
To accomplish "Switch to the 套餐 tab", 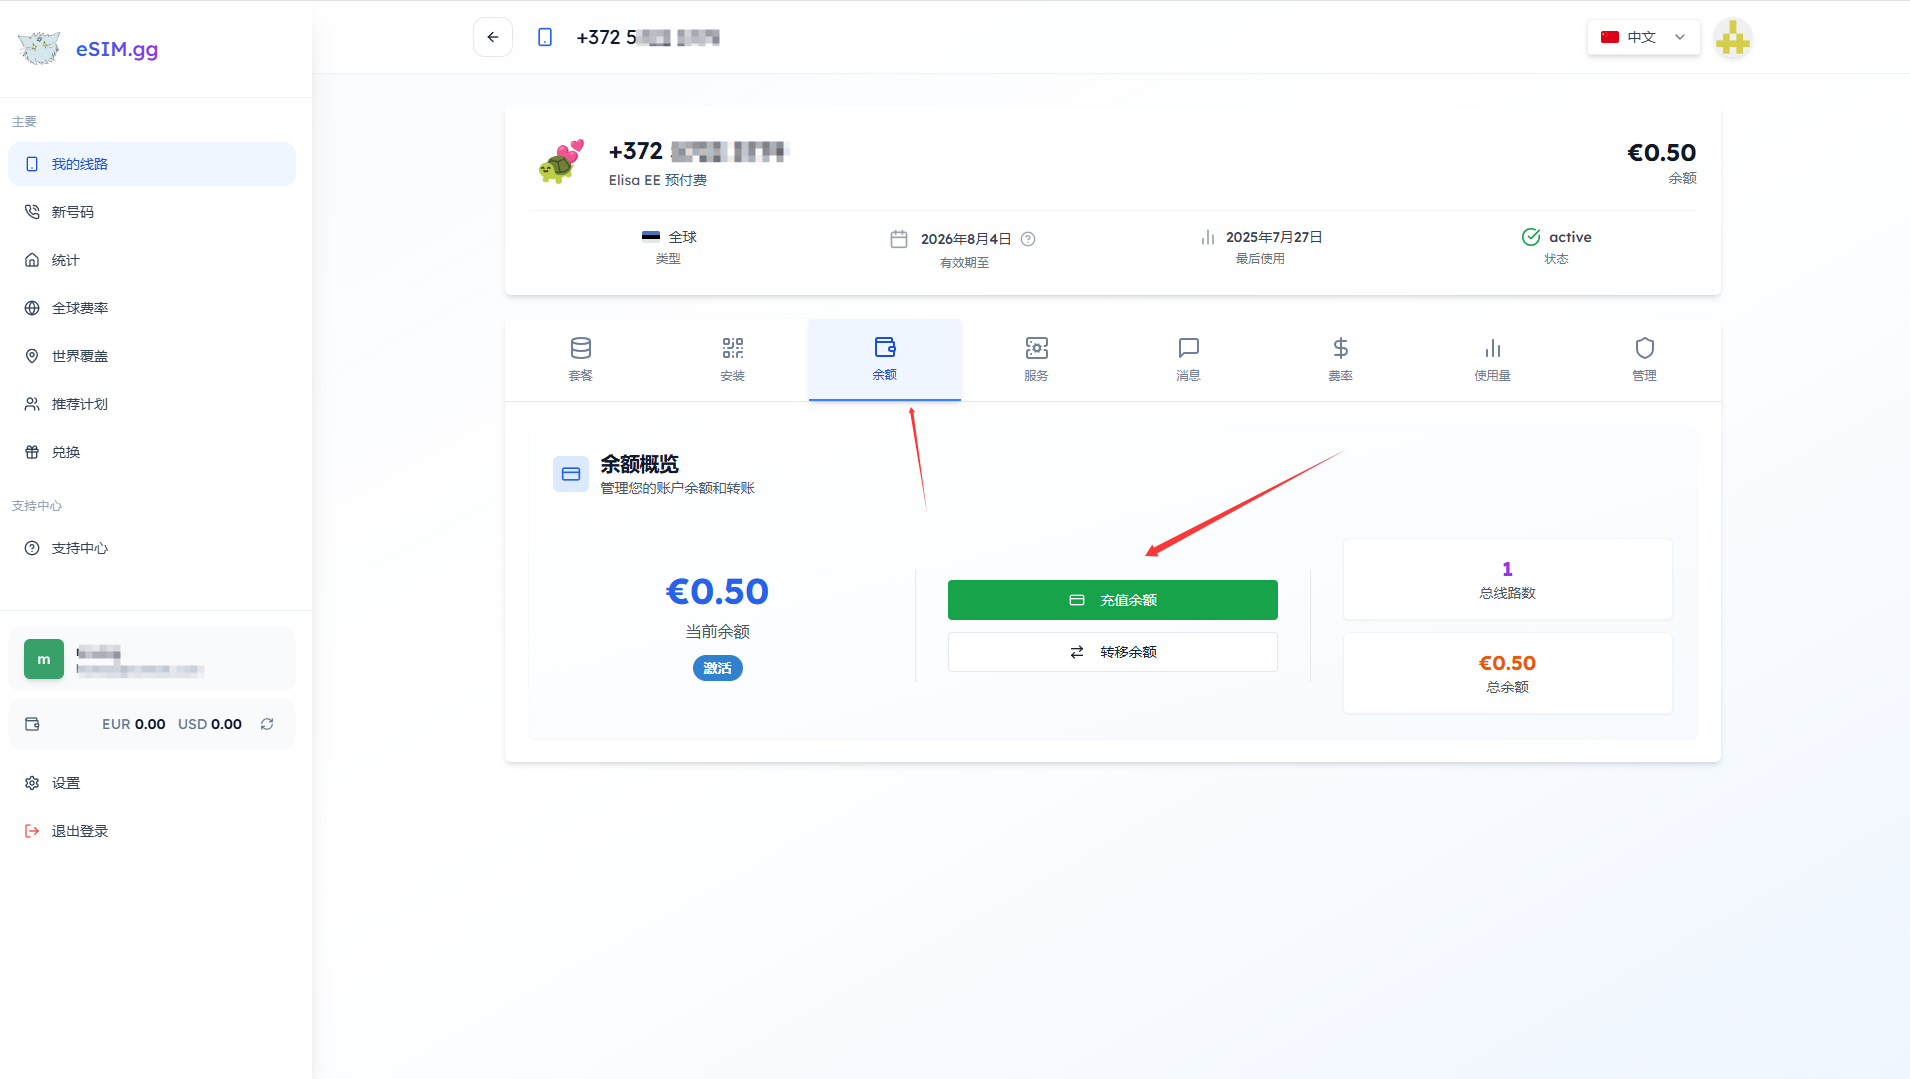I will [581, 359].
